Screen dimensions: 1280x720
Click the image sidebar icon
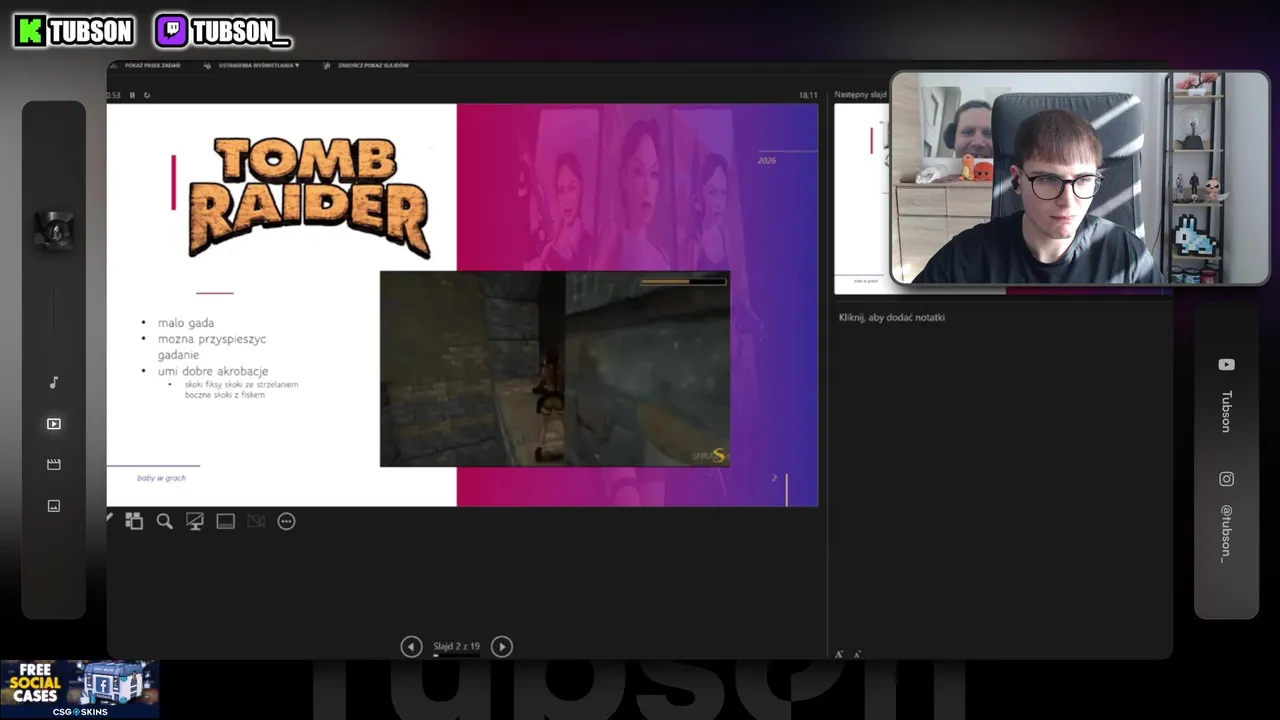[54, 506]
